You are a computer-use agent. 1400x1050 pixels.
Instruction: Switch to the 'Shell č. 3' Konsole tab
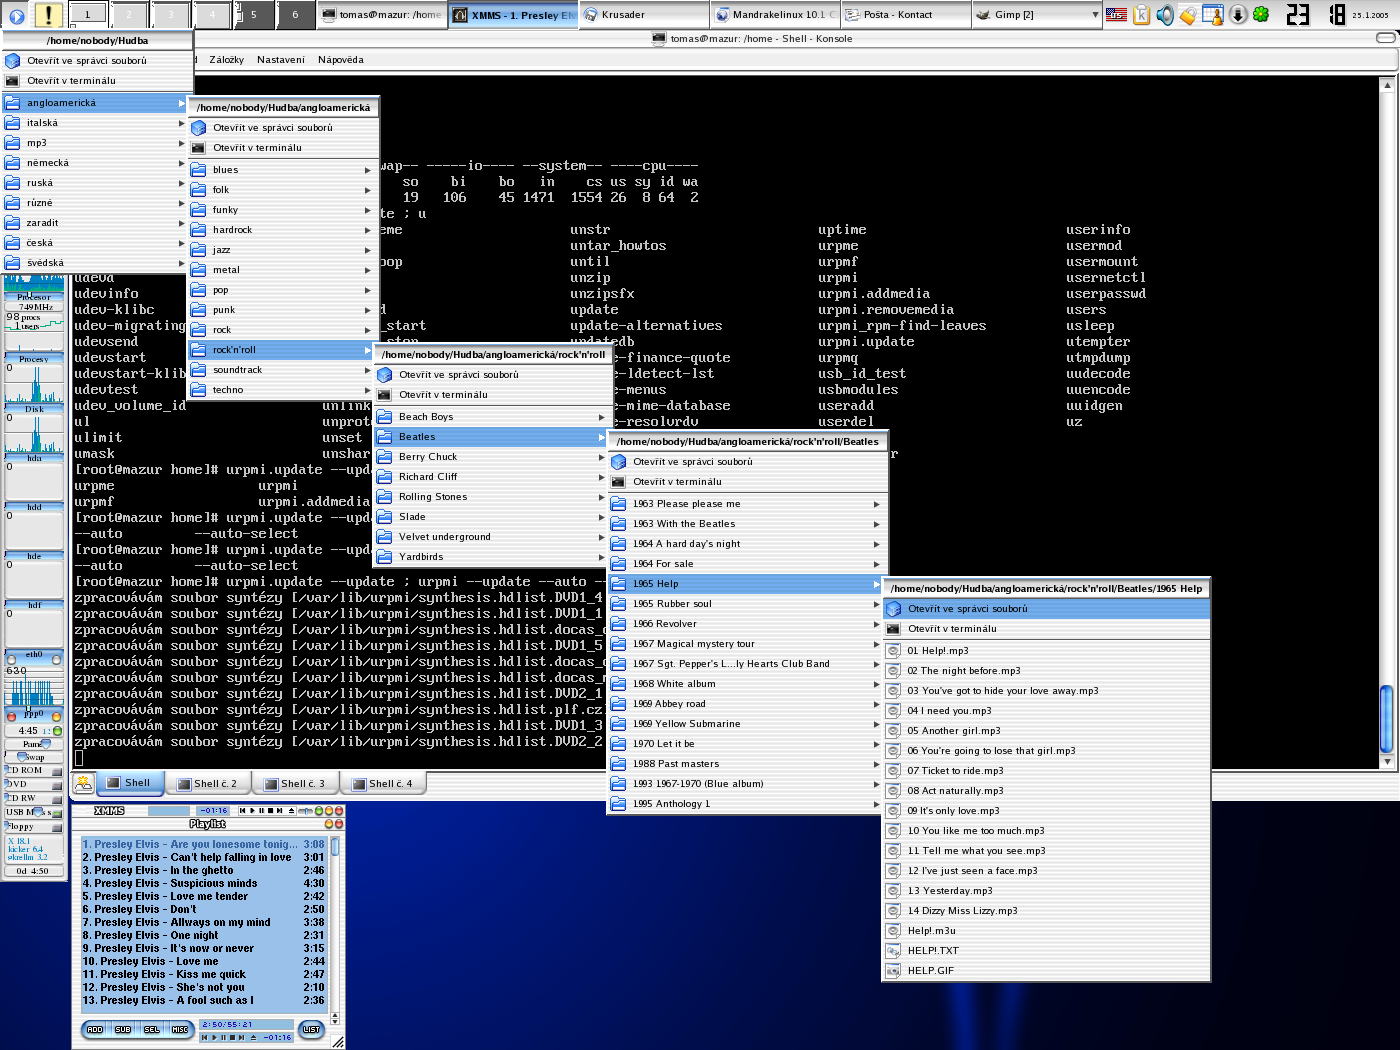(x=295, y=784)
